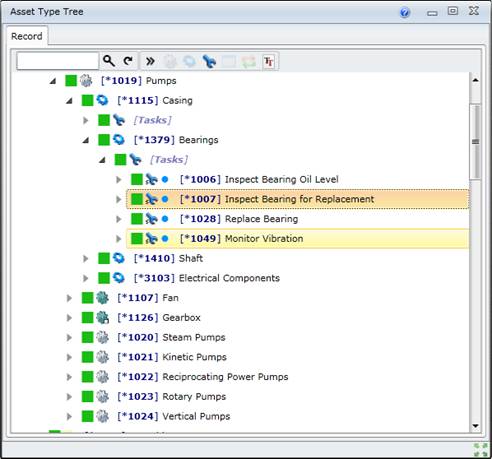Click the vertical scrollbar thumb
Image resolution: width=492 pixels, height=459 pixels.
[x=476, y=142]
